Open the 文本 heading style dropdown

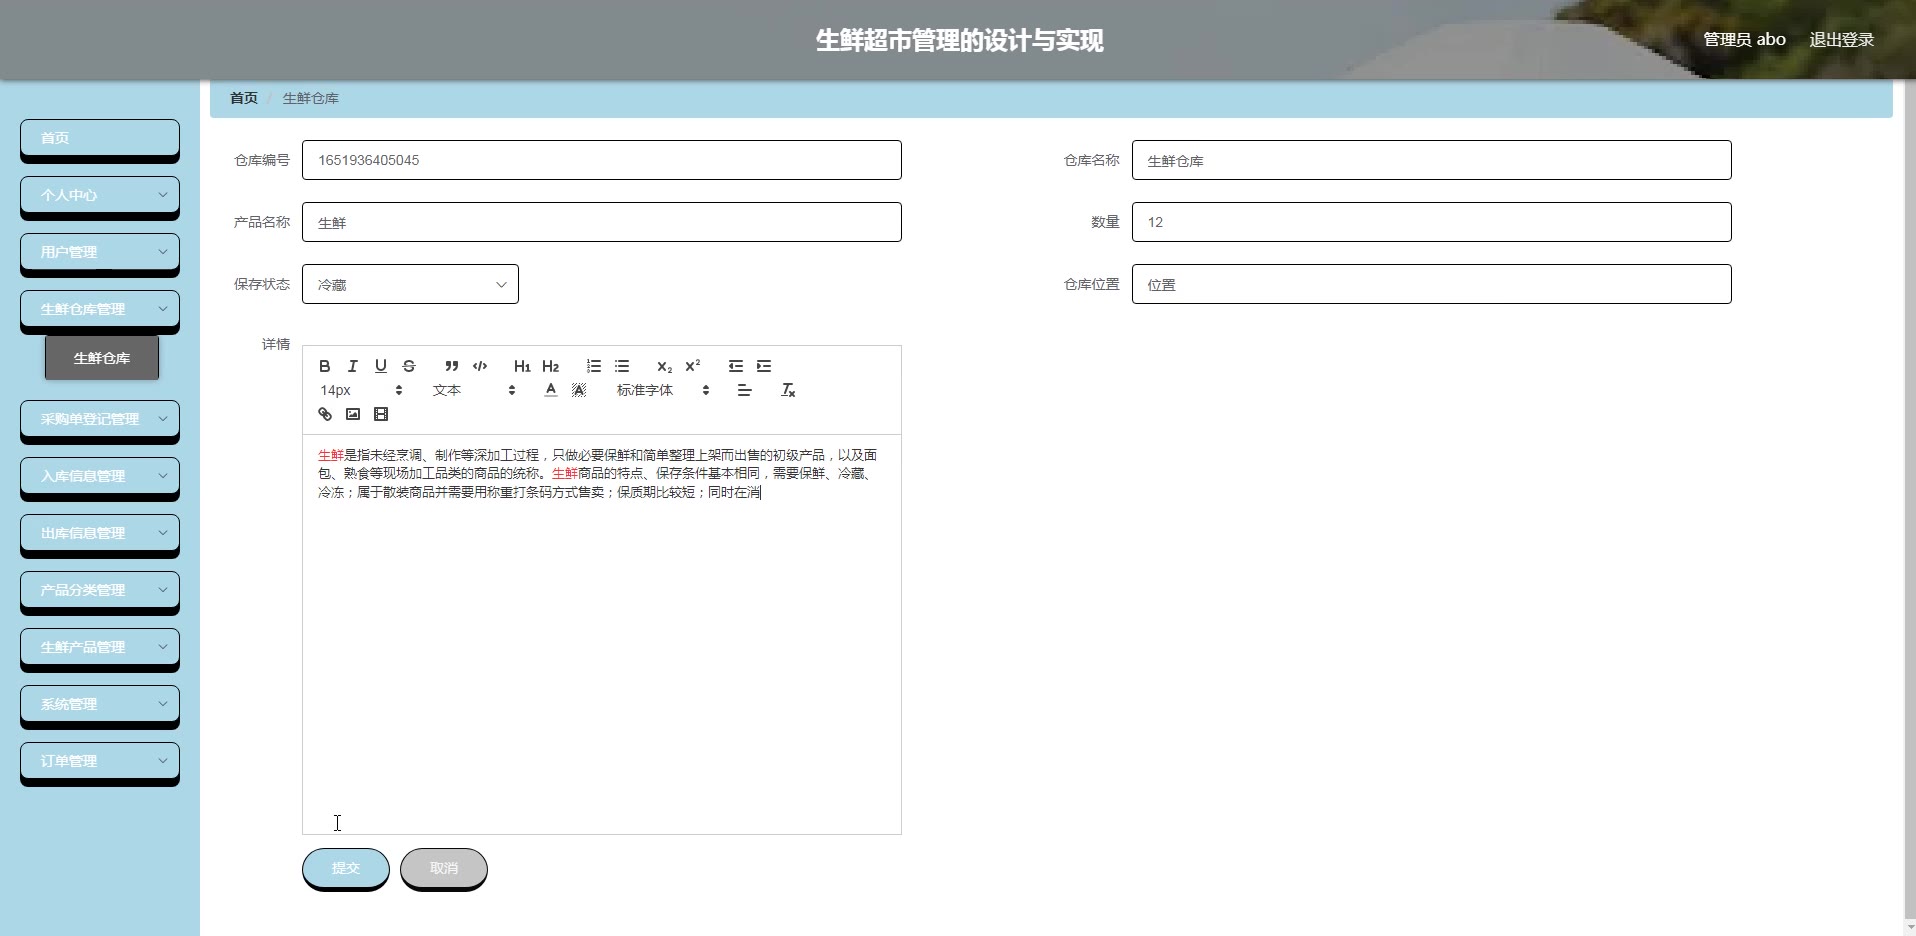(474, 390)
